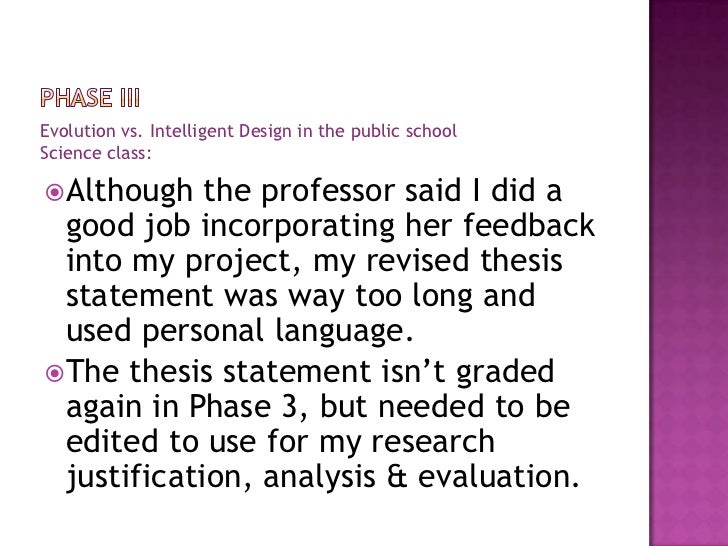The image size is (728, 546).
Task: Click the subtitle 'Evolution vs. Intelligent Design' line
Action: pyautogui.click(x=248, y=131)
